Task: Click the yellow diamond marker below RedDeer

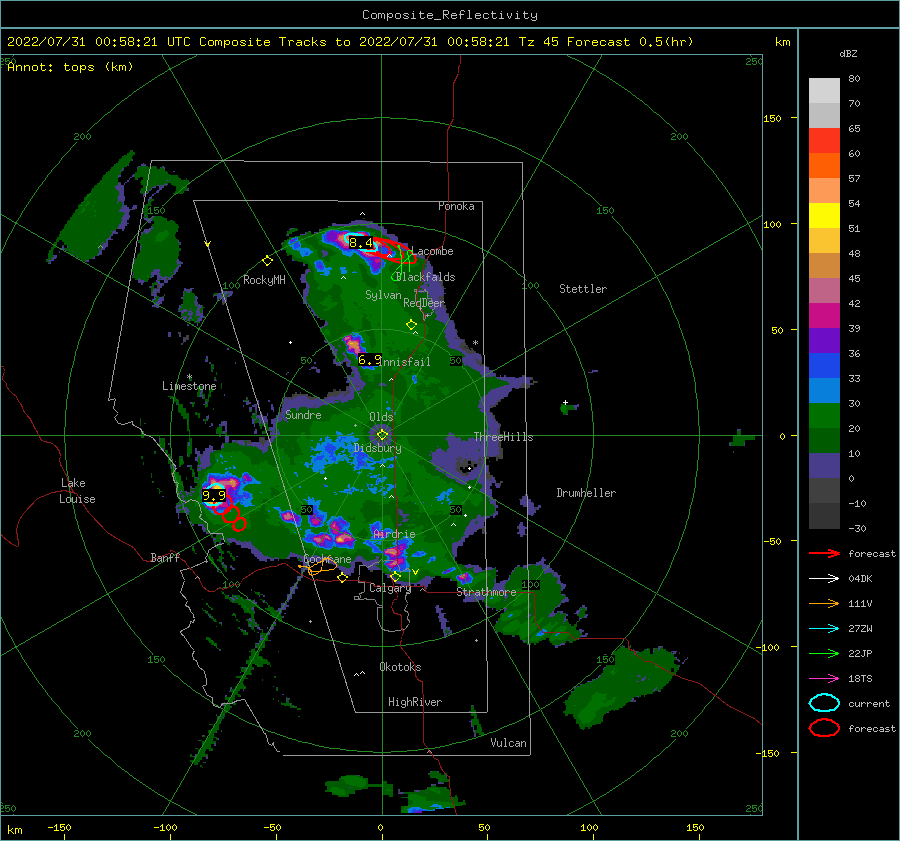Action: click(x=411, y=324)
